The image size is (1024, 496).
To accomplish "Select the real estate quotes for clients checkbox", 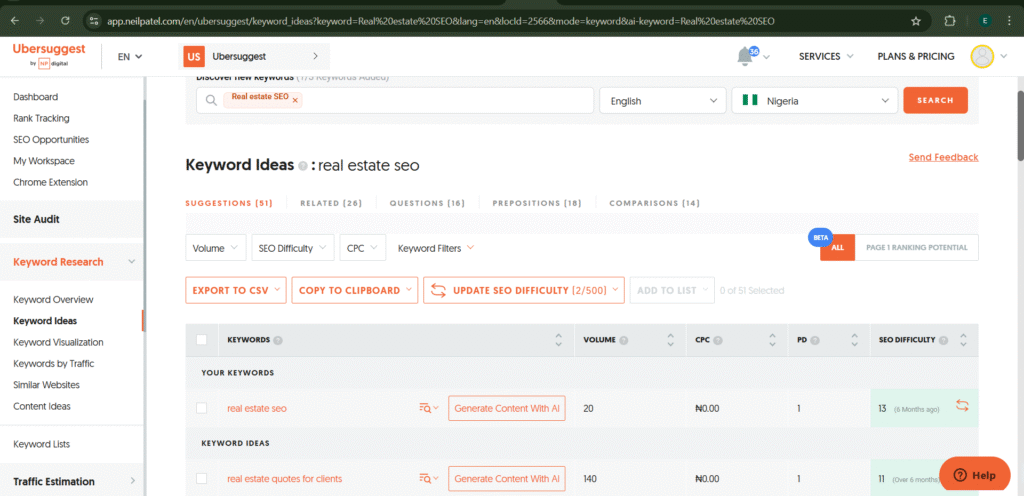I will [x=202, y=479].
